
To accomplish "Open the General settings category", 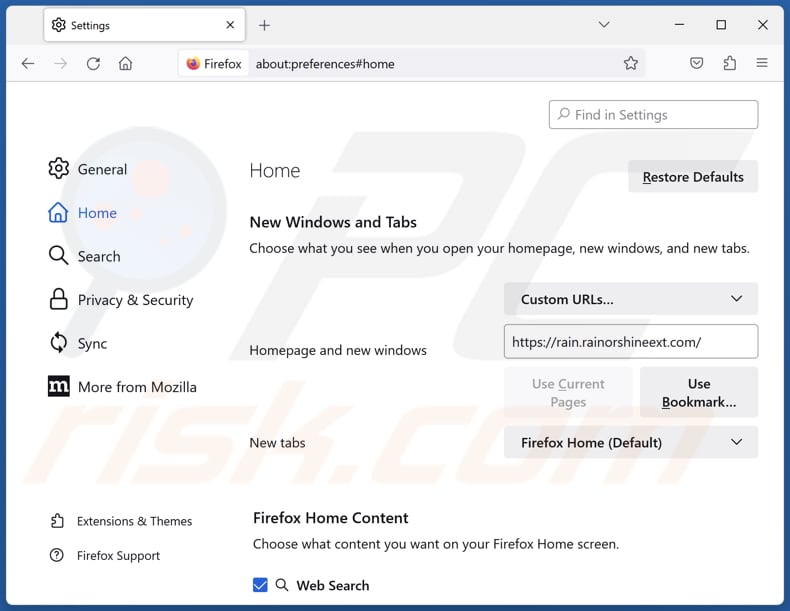I will coord(88,169).
